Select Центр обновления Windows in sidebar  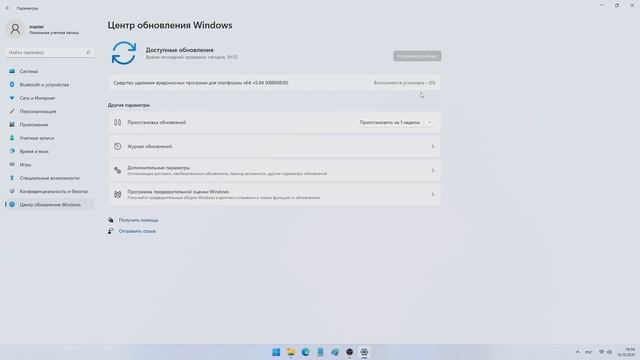click(49, 205)
